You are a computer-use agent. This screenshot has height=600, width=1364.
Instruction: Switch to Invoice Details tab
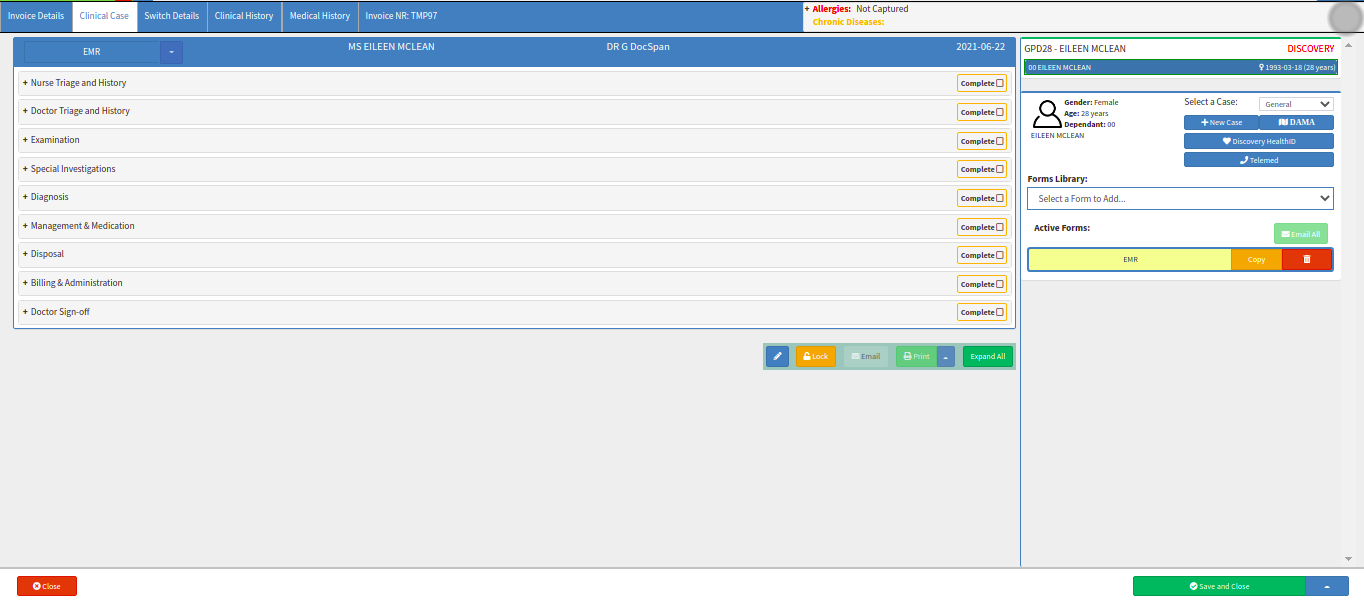coord(36,16)
